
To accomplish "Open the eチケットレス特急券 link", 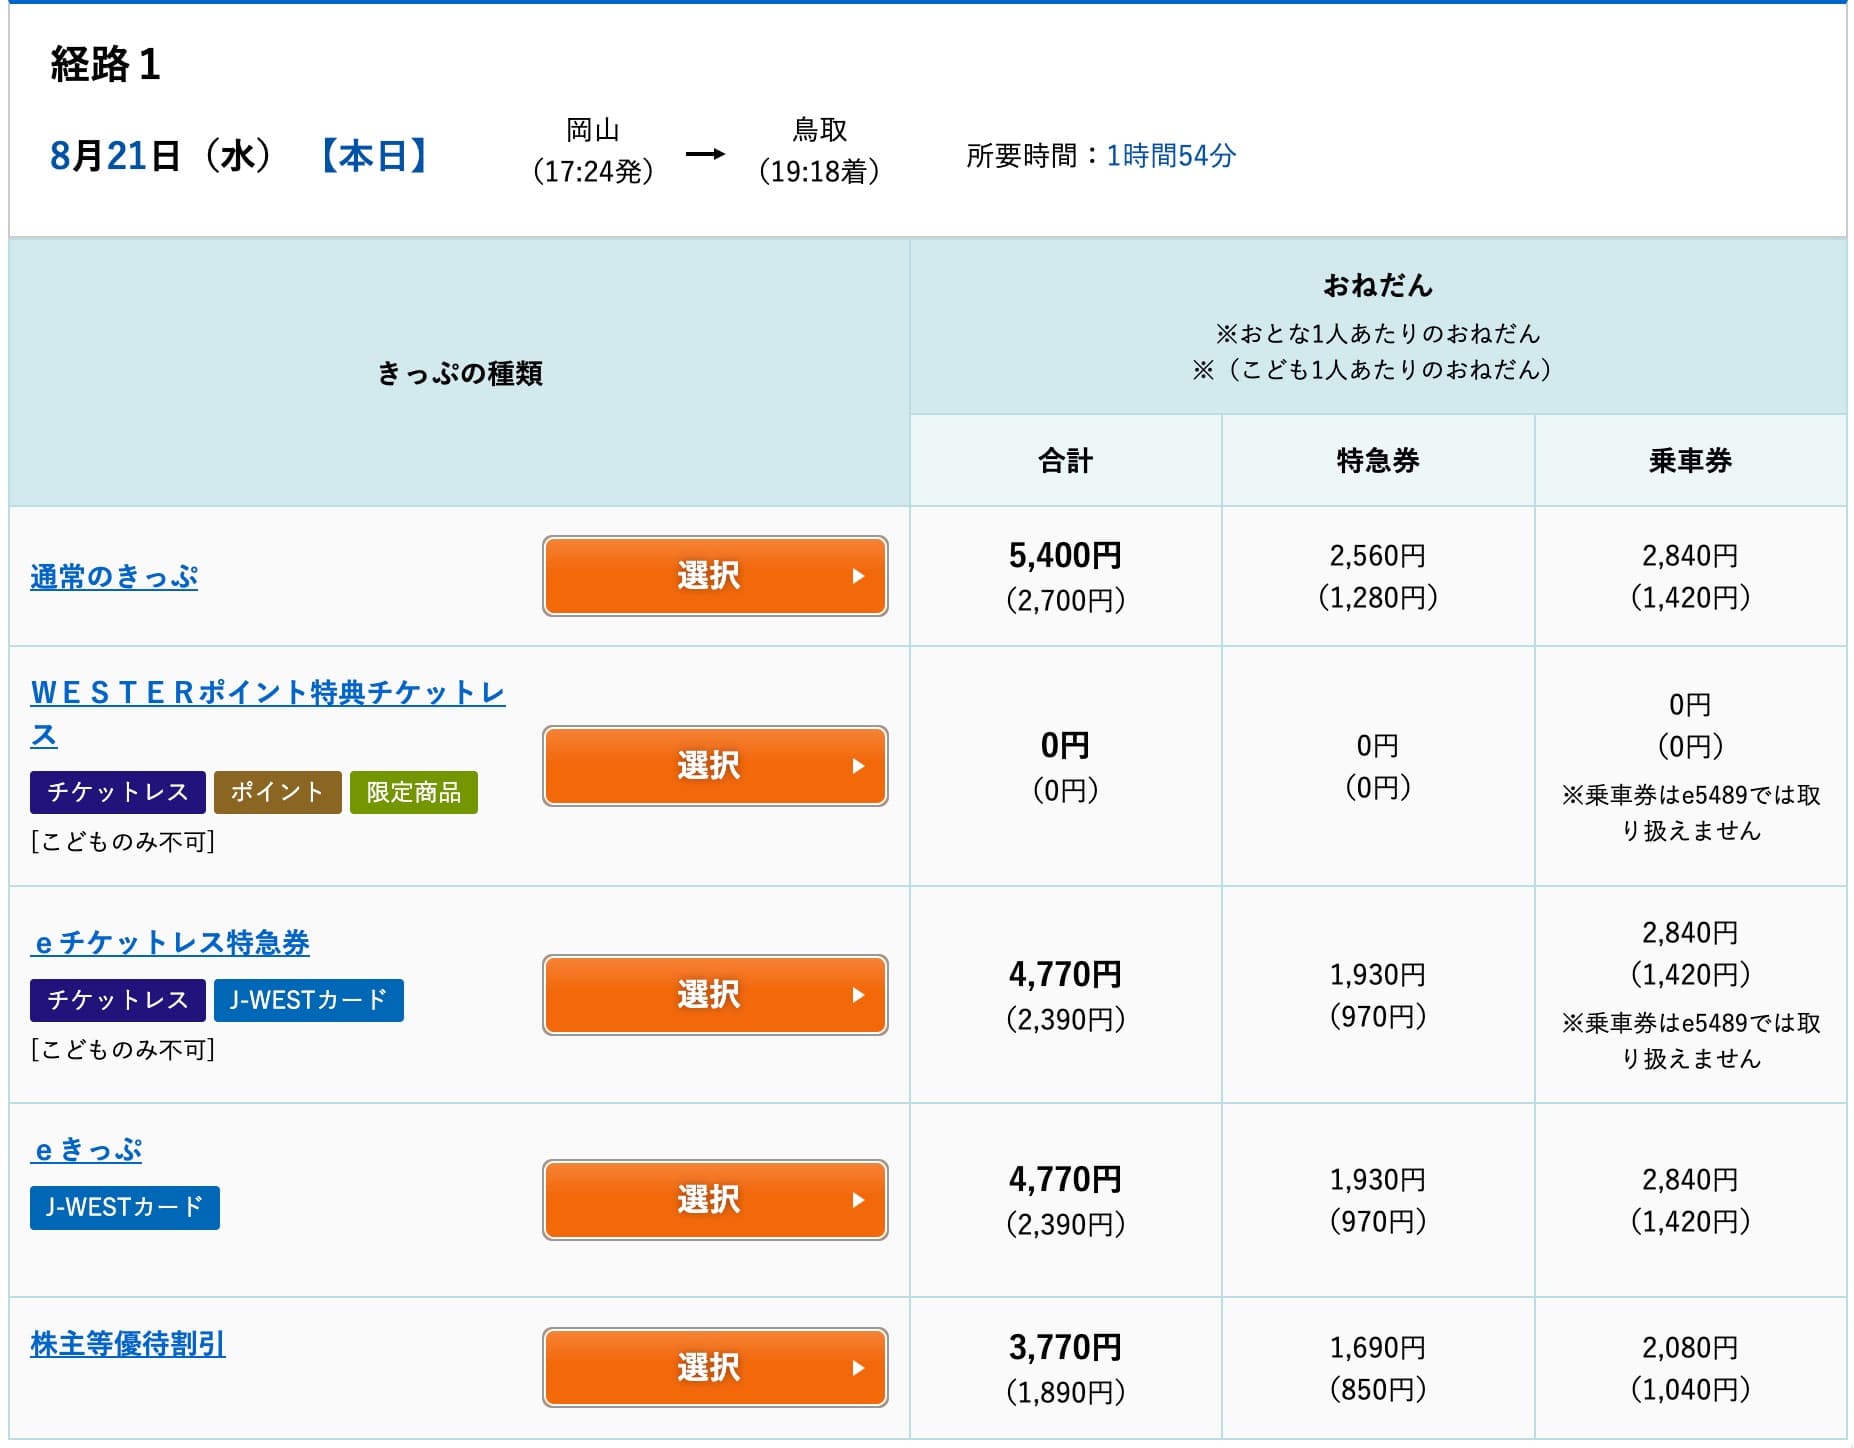I will [x=170, y=942].
